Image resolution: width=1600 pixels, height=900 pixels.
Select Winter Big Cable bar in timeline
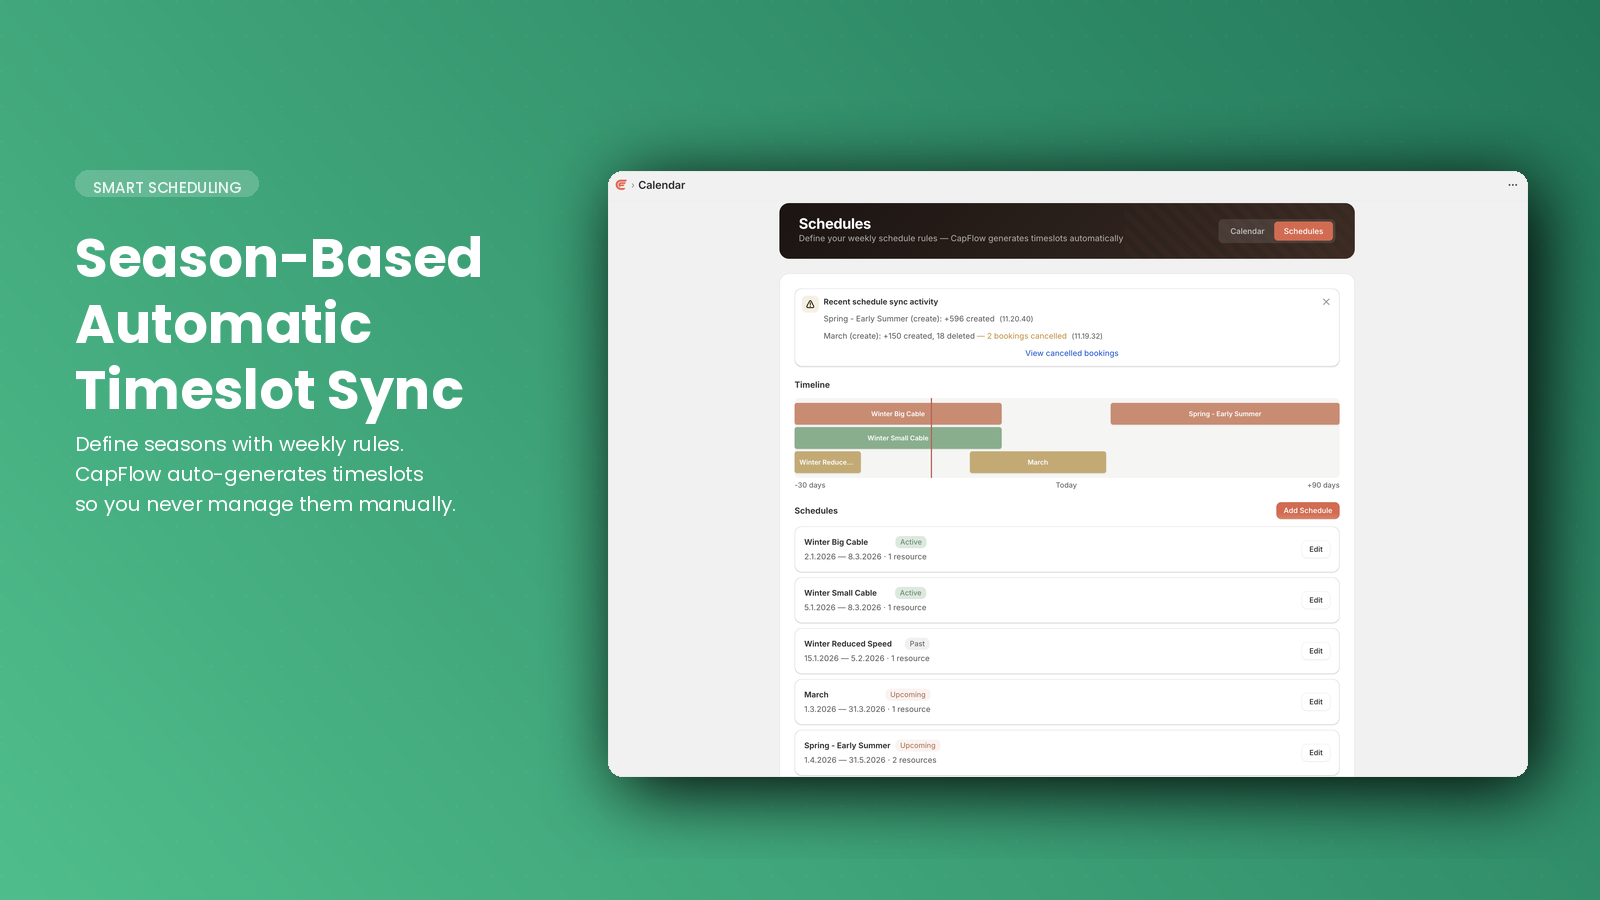coord(897,414)
